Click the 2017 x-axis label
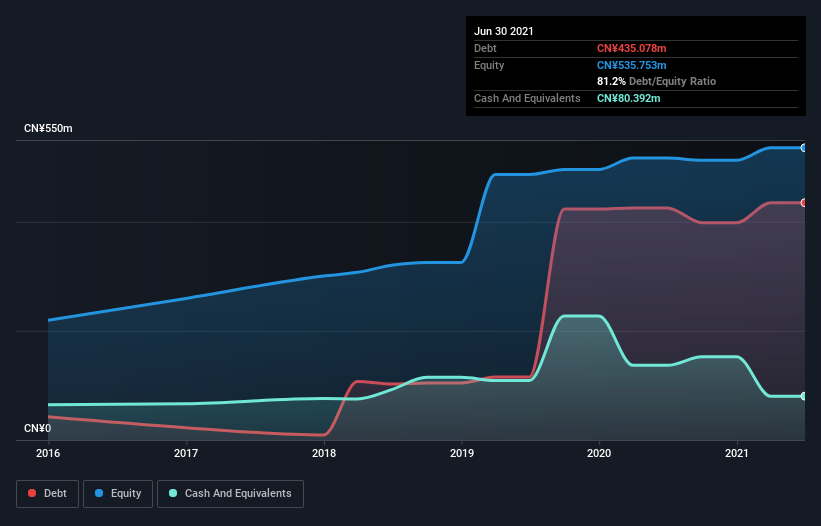Image resolution: width=821 pixels, height=526 pixels. (x=186, y=453)
